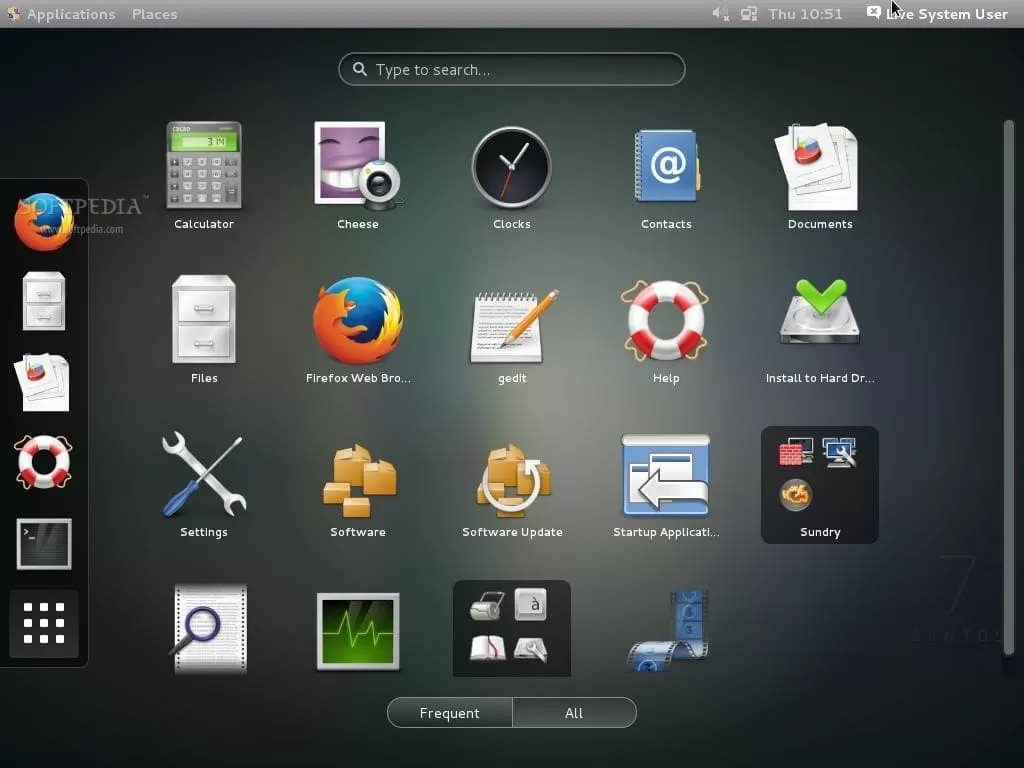The image size is (1024, 768).
Task: Open the Calculator application
Action: click(x=204, y=165)
